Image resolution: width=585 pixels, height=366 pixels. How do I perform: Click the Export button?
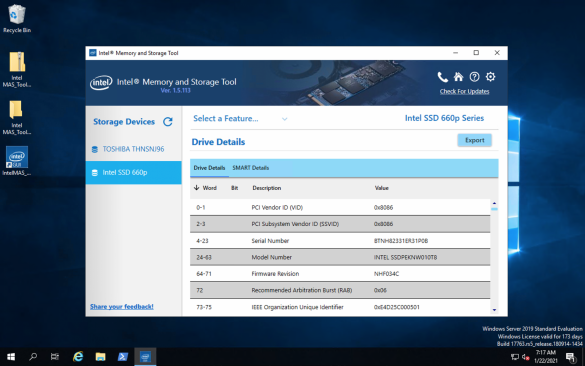point(474,140)
